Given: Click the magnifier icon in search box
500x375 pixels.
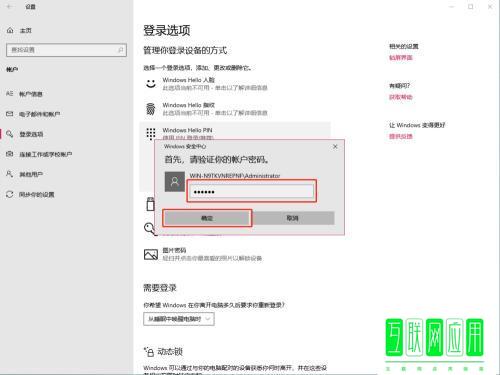Looking at the screenshot, I should point(120,50).
